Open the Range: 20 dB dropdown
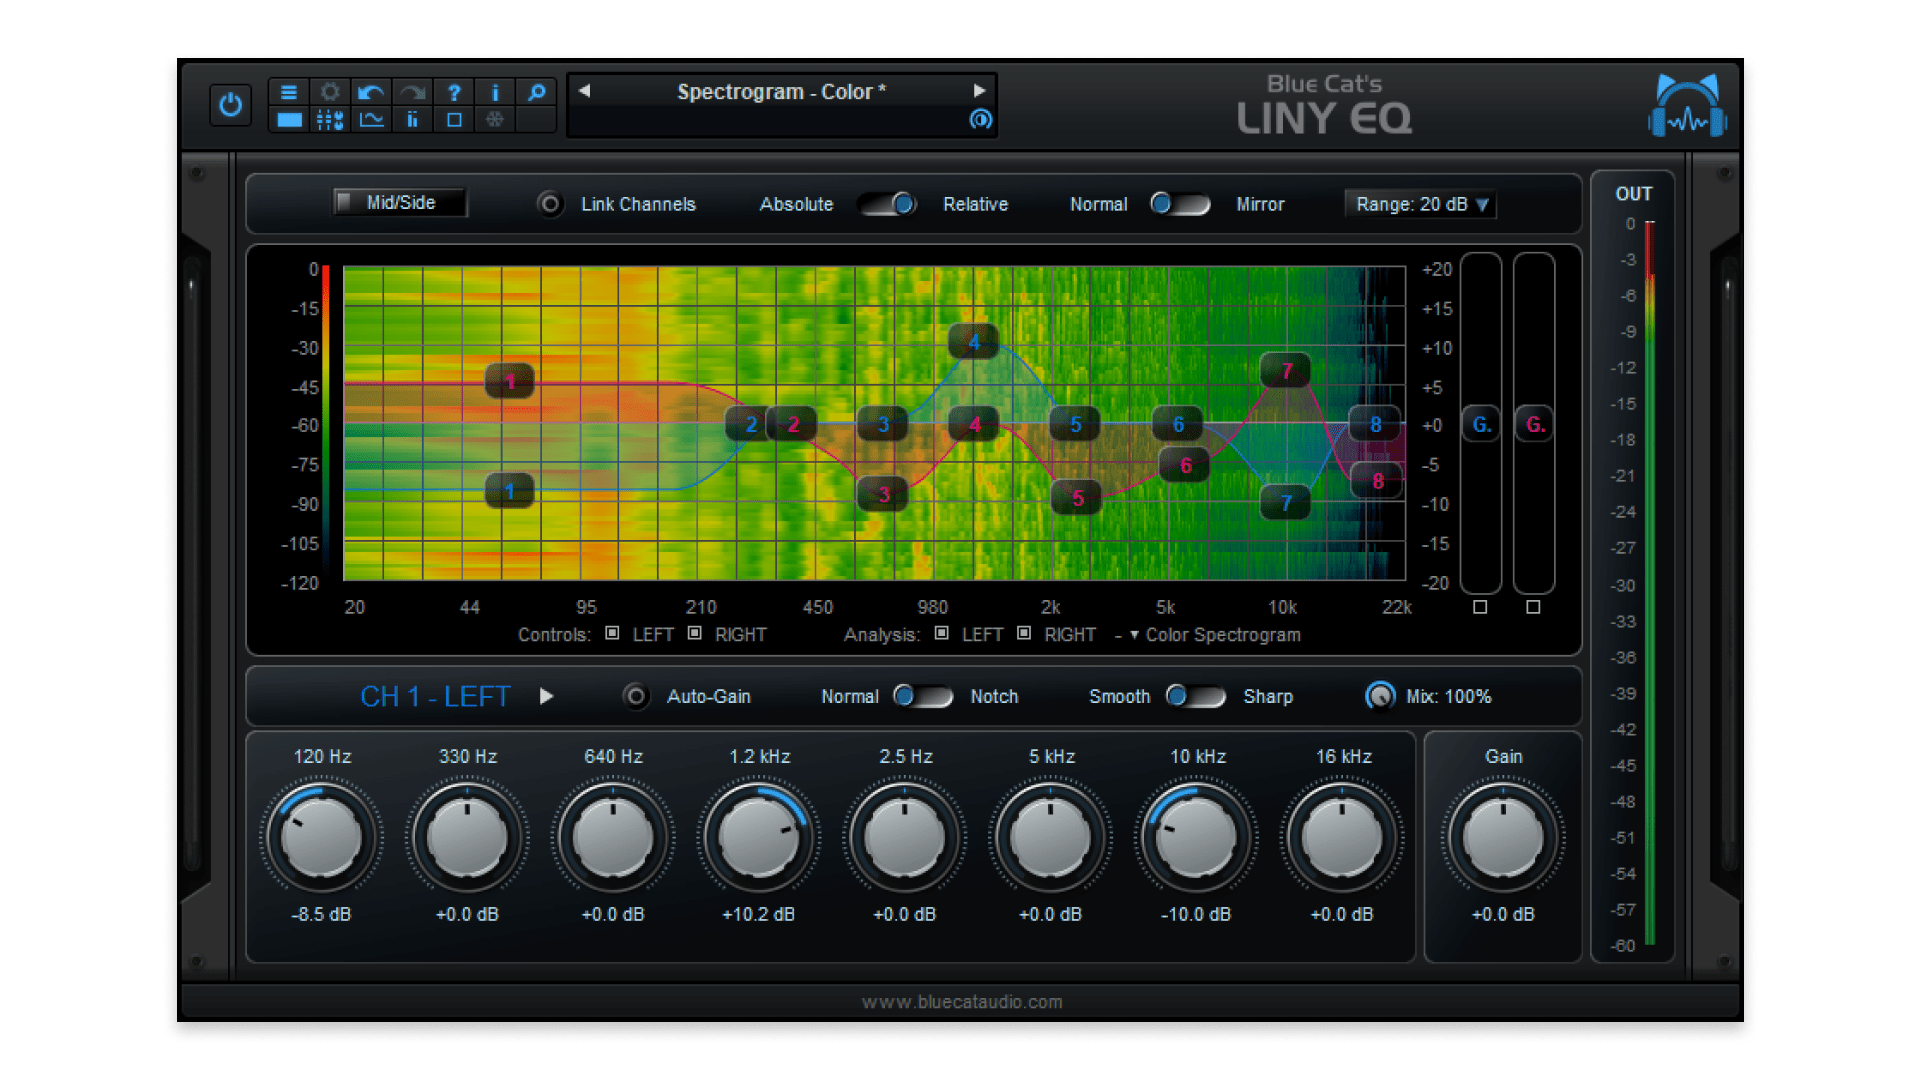 click(x=1420, y=204)
